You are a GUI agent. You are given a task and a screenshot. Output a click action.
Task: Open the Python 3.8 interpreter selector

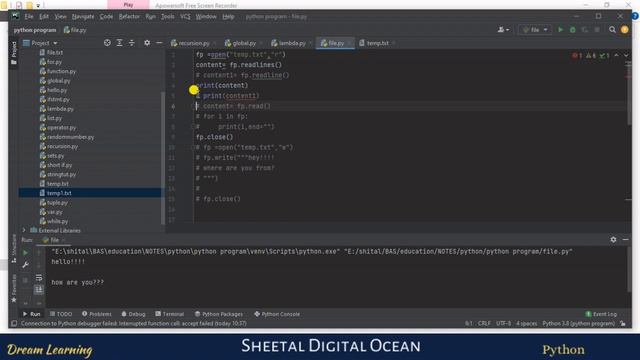coord(578,324)
